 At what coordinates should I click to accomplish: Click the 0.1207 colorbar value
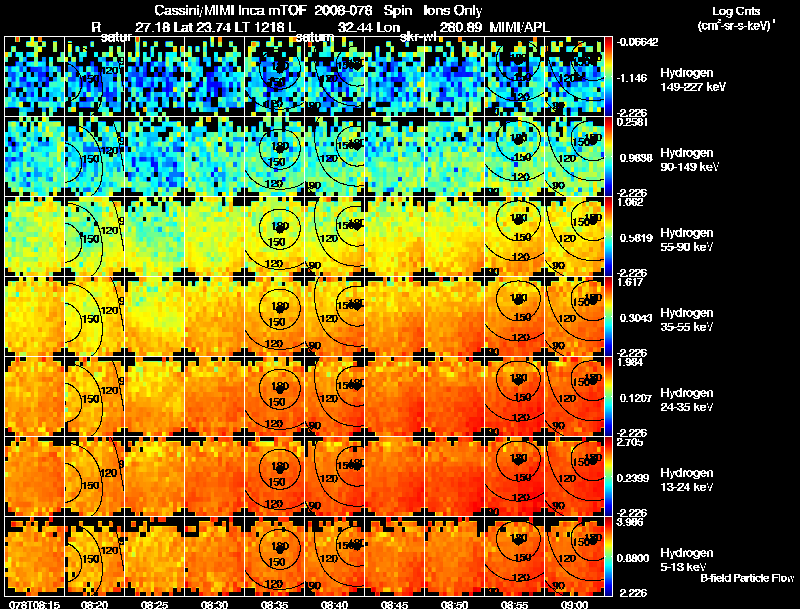(x=636, y=398)
